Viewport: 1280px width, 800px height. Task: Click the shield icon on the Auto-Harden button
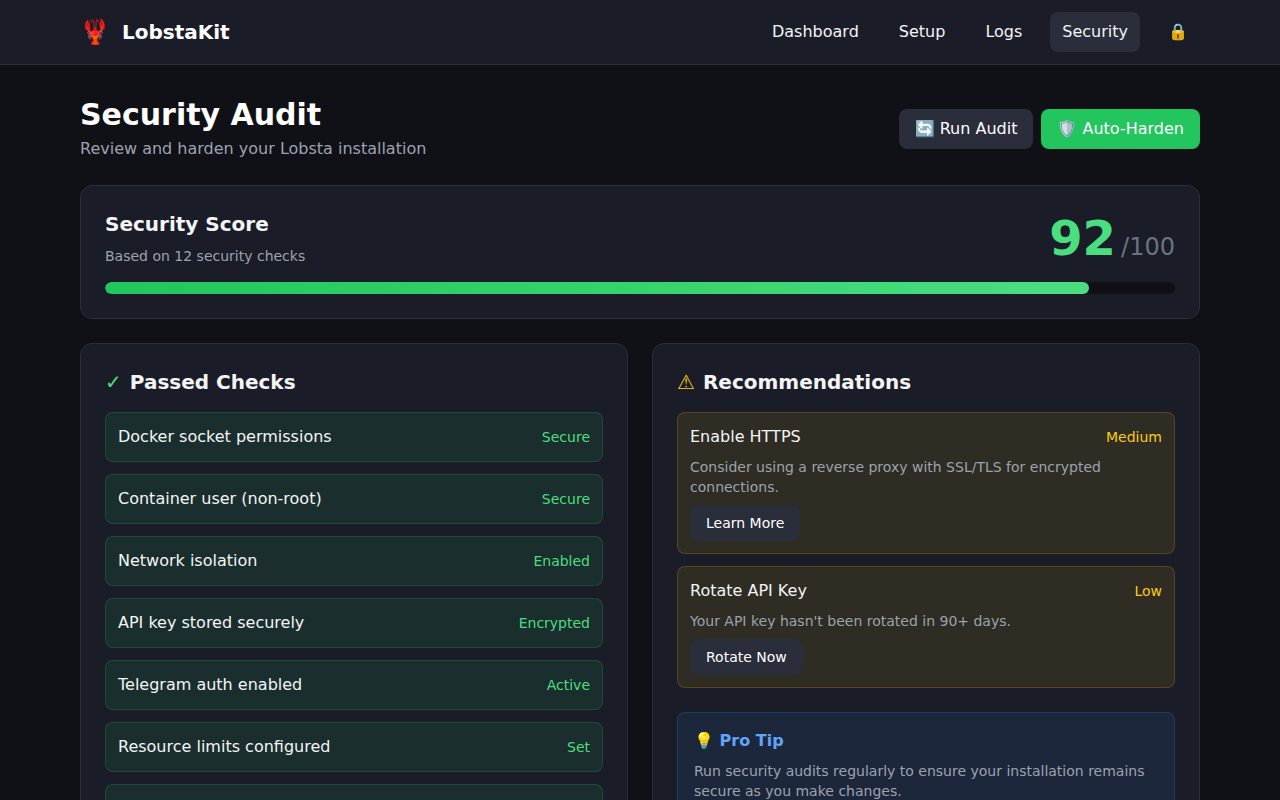[x=1066, y=128]
